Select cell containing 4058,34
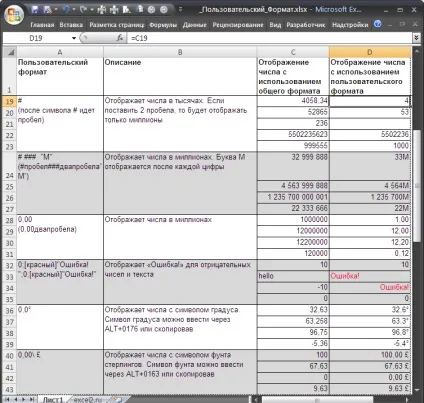424x403 pixels. coord(293,101)
